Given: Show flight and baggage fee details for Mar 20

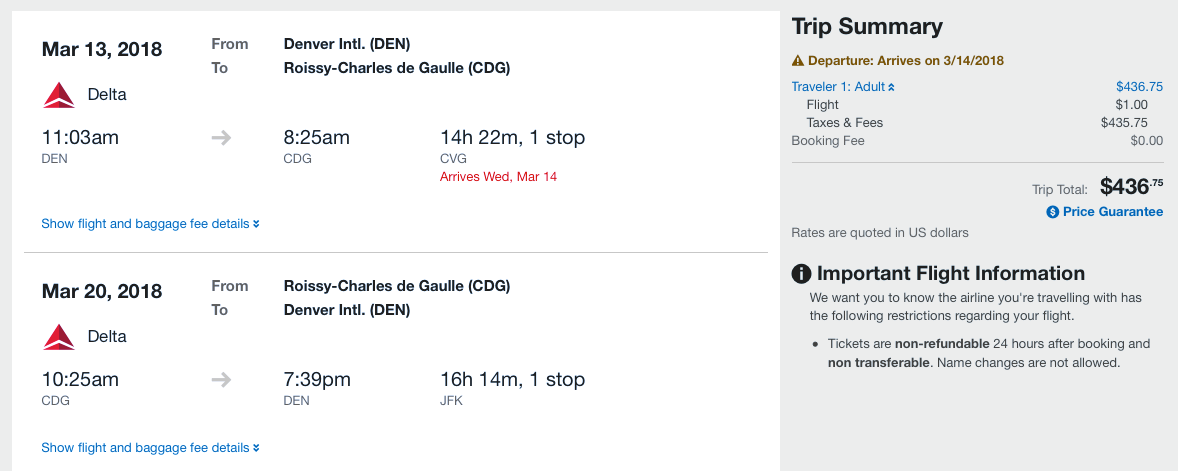Looking at the screenshot, I should 150,448.
